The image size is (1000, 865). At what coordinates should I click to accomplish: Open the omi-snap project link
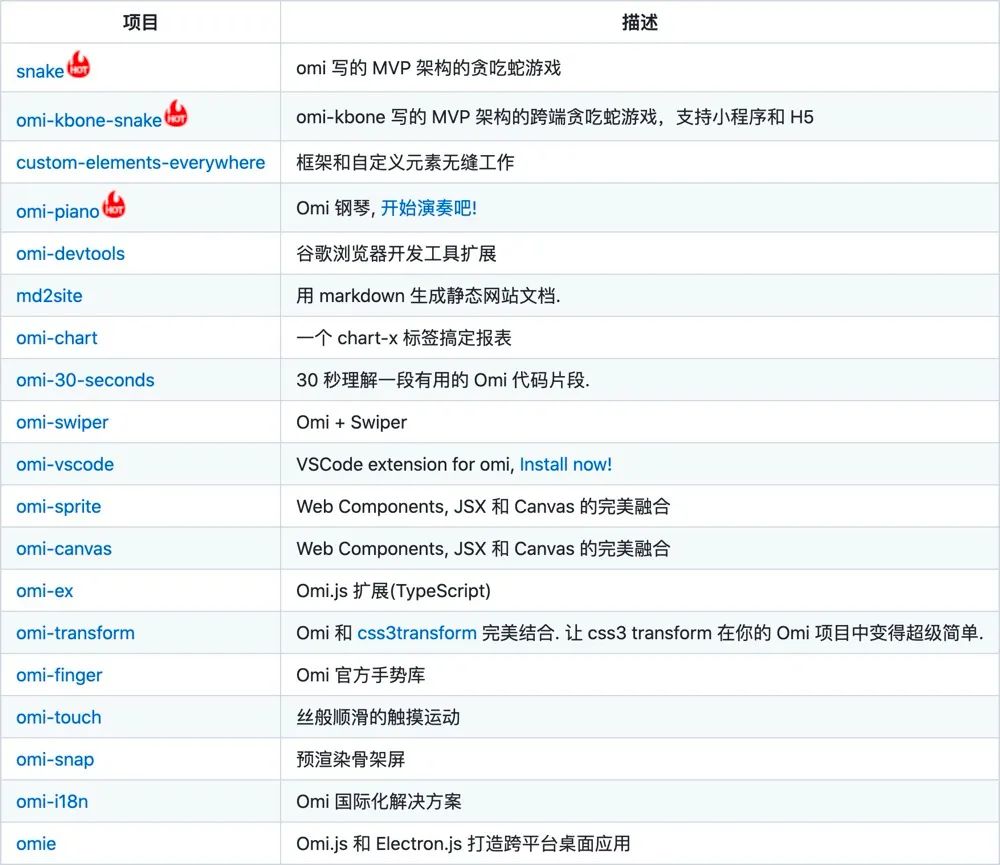pyautogui.click(x=55, y=759)
